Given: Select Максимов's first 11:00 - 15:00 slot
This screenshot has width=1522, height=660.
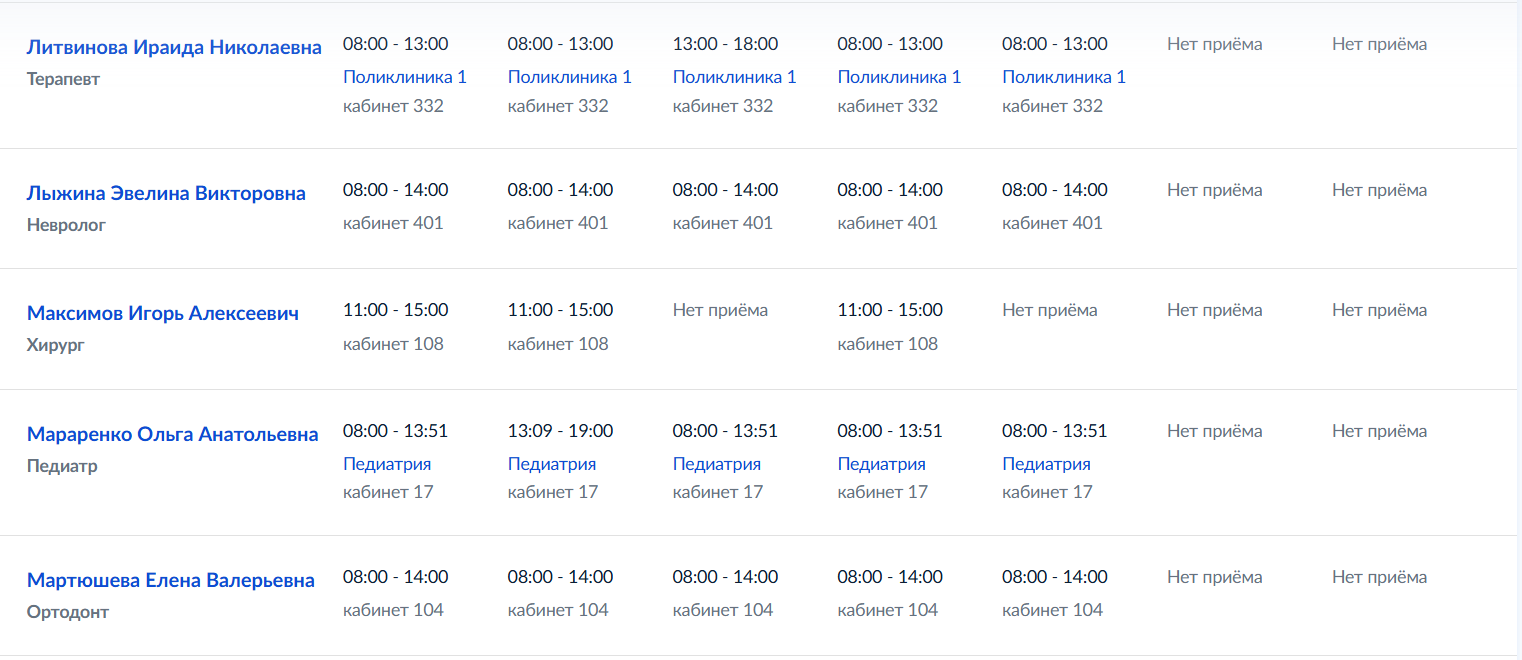Looking at the screenshot, I should tap(395, 310).
